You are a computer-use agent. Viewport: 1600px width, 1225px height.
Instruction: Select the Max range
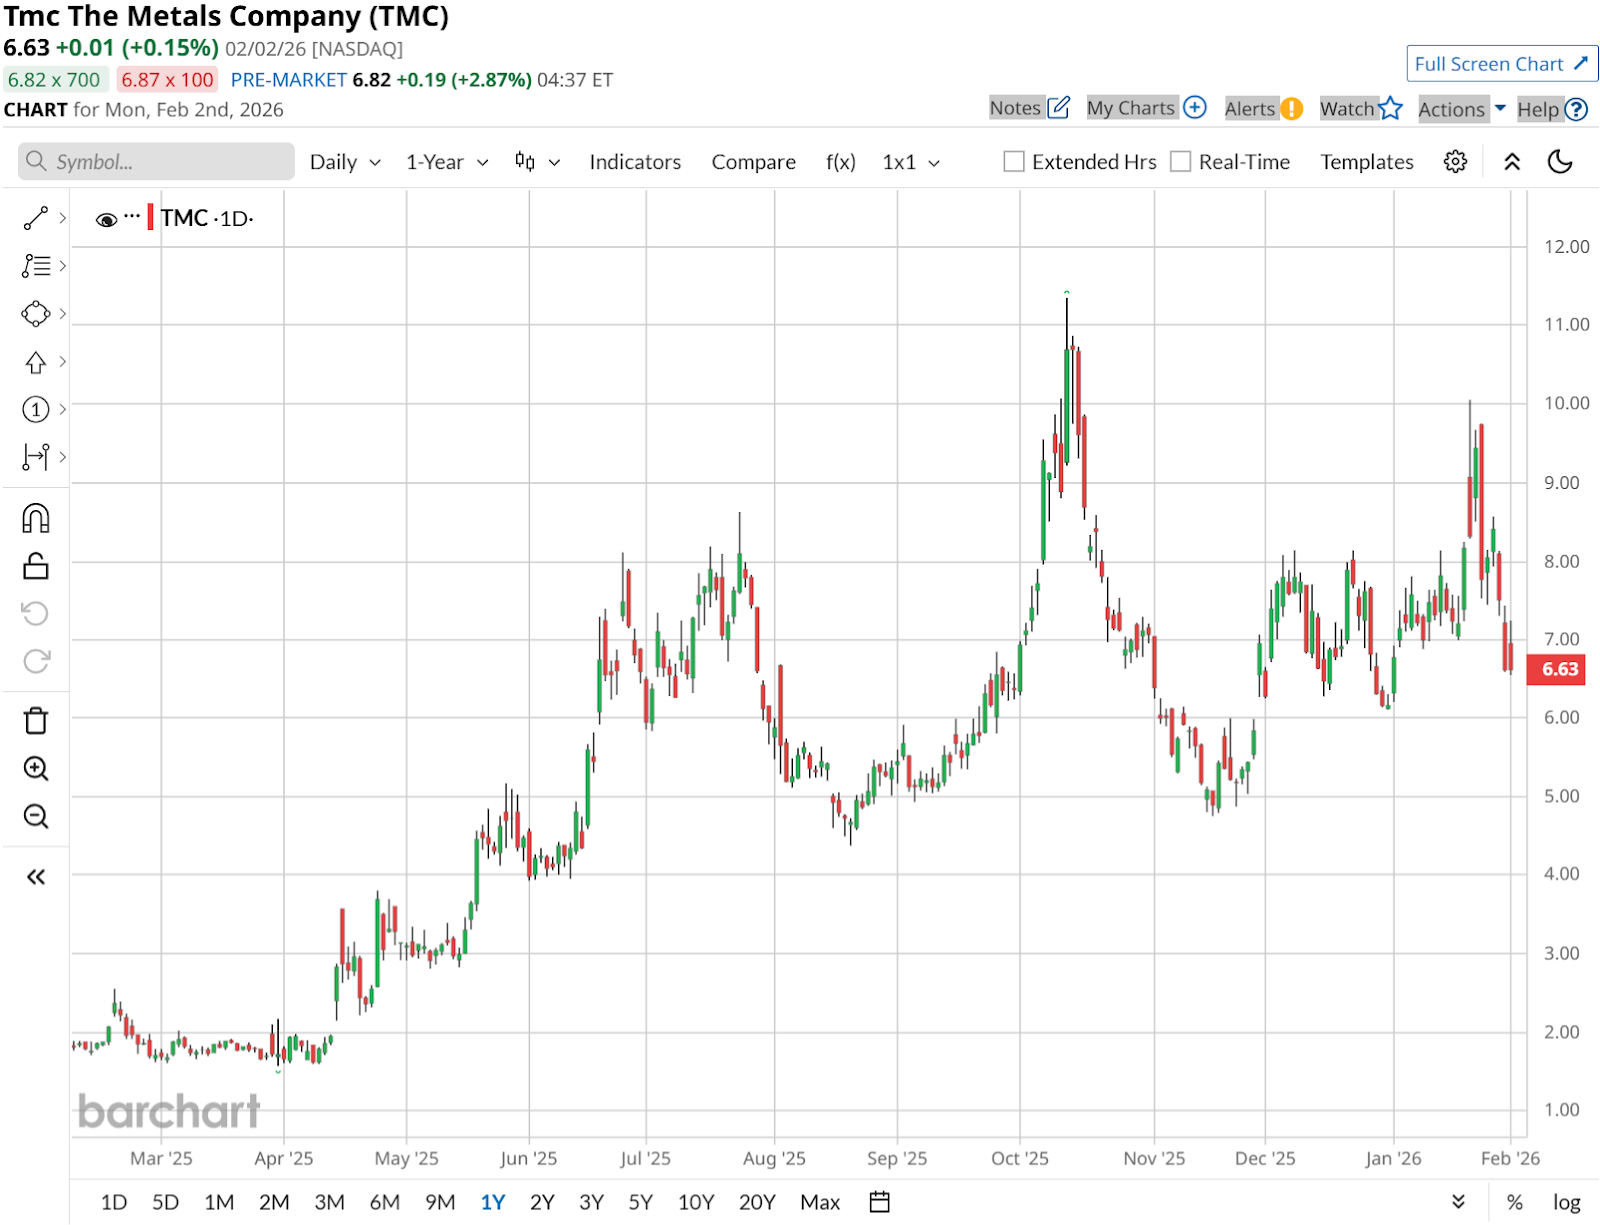pyautogui.click(x=820, y=1202)
